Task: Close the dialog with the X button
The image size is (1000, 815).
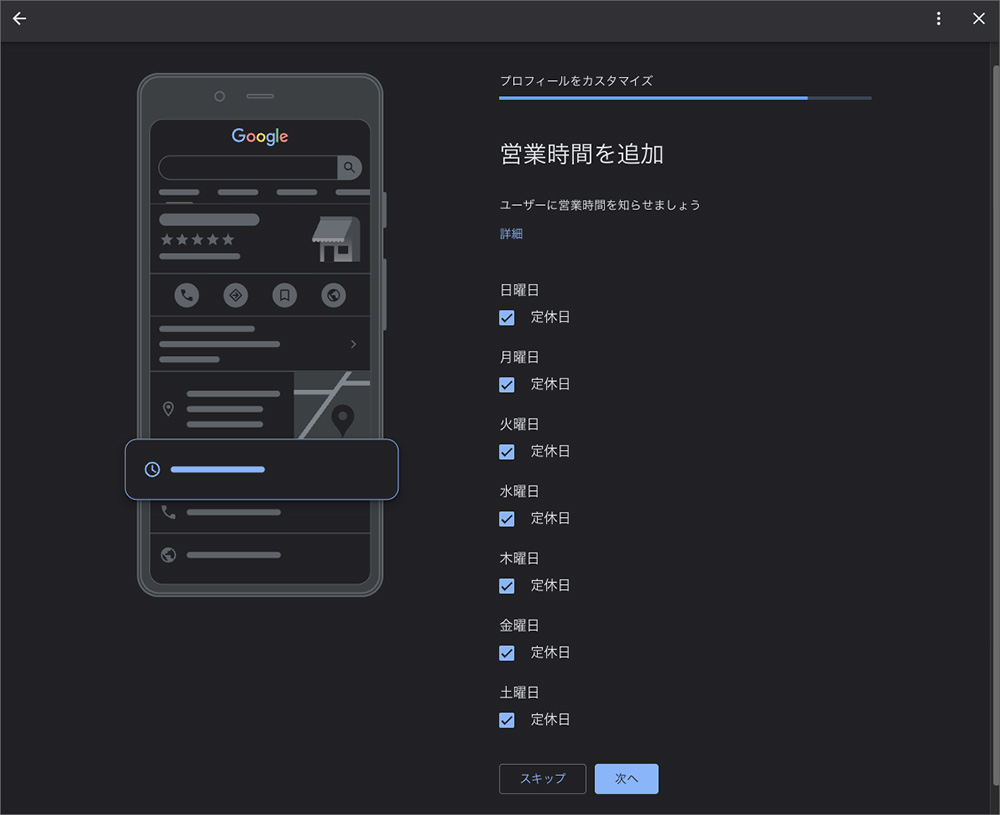Action: pyautogui.click(x=979, y=18)
